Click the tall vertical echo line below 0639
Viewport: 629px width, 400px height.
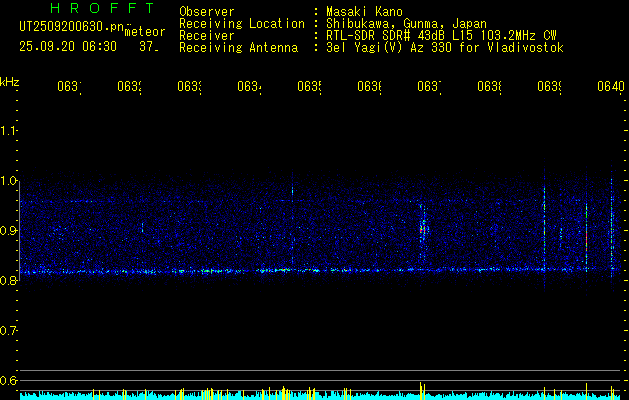(x=544, y=225)
